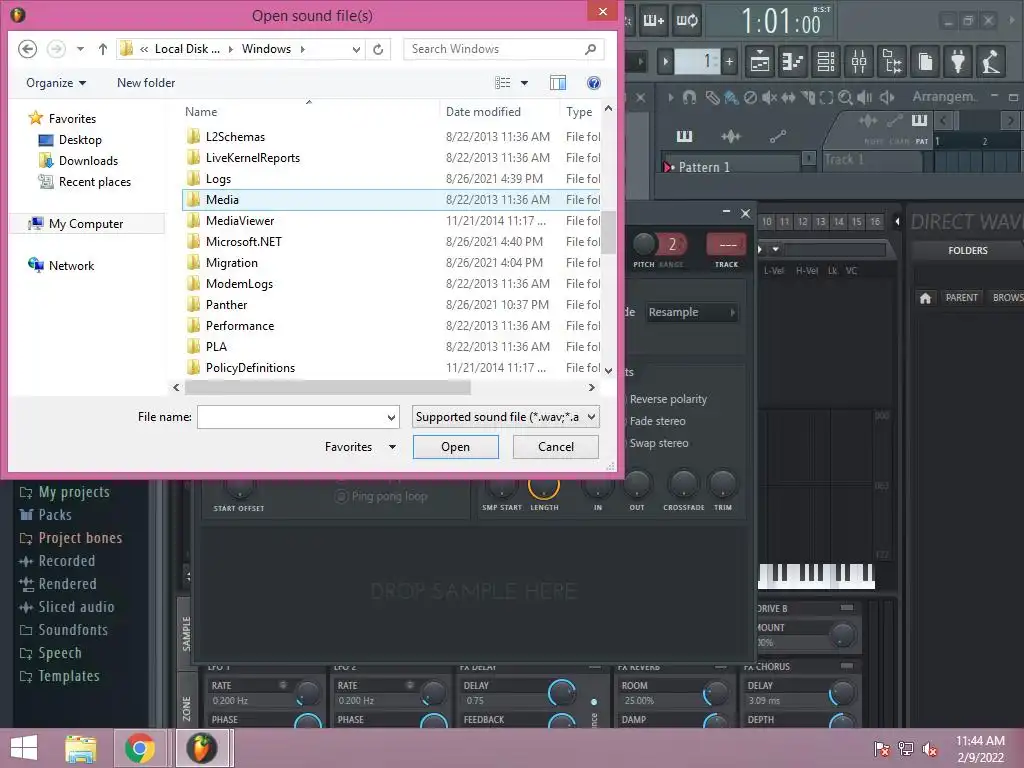Switch to the vertical ZONE tab

(x=186, y=709)
